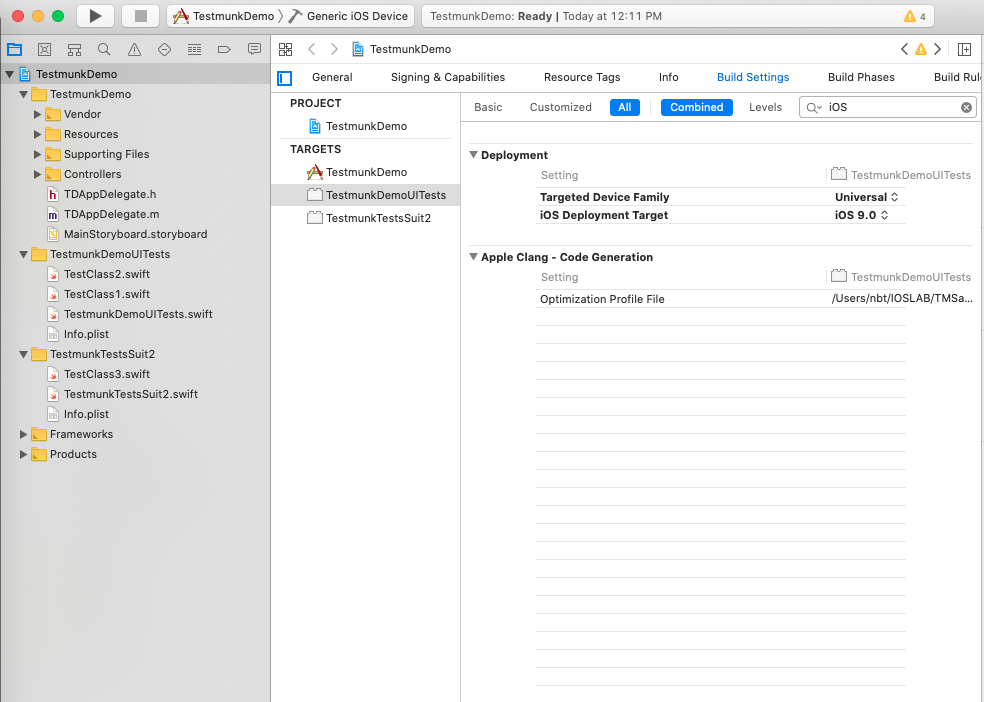Go back in editor history
This screenshot has height=702, width=984.
point(312,50)
